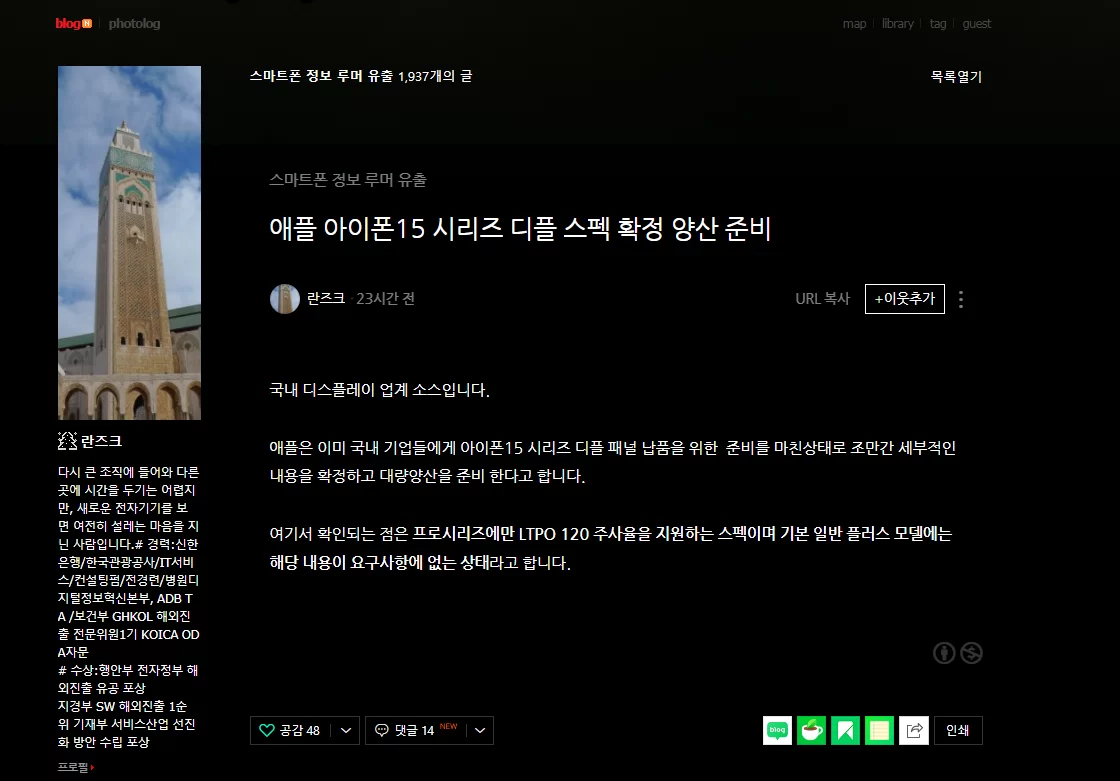Click the mosque tower profile image
Image resolution: width=1120 pixels, height=781 pixels.
[129, 243]
